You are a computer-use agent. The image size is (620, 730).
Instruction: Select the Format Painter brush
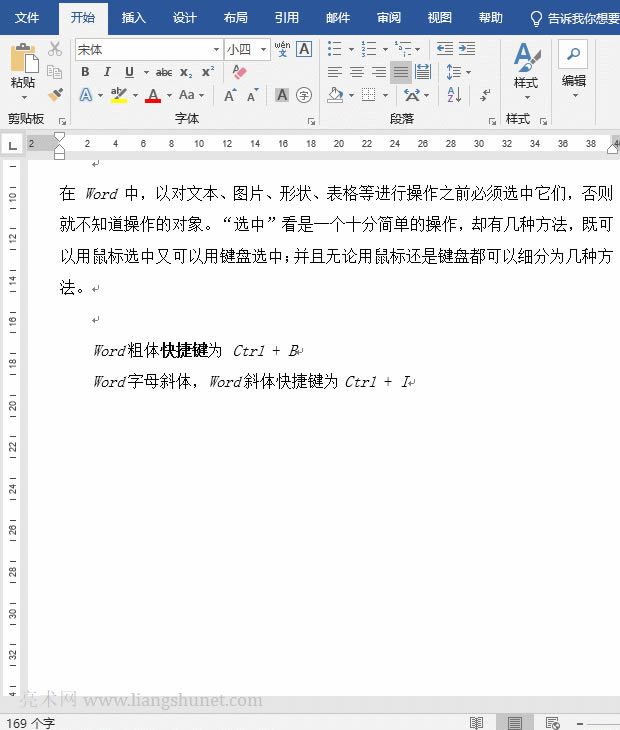click(55, 95)
